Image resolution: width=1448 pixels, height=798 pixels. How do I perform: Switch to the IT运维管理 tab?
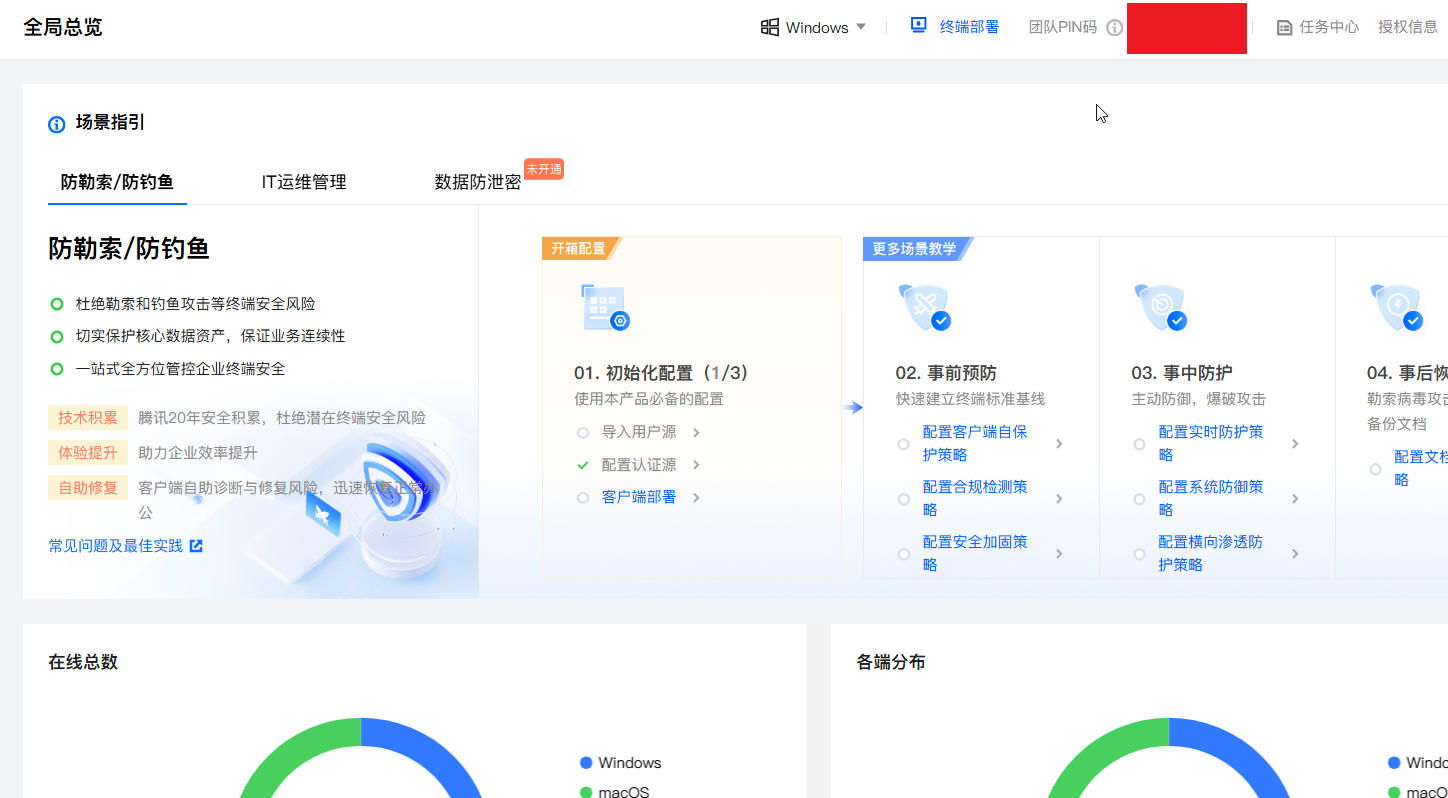pos(304,182)
